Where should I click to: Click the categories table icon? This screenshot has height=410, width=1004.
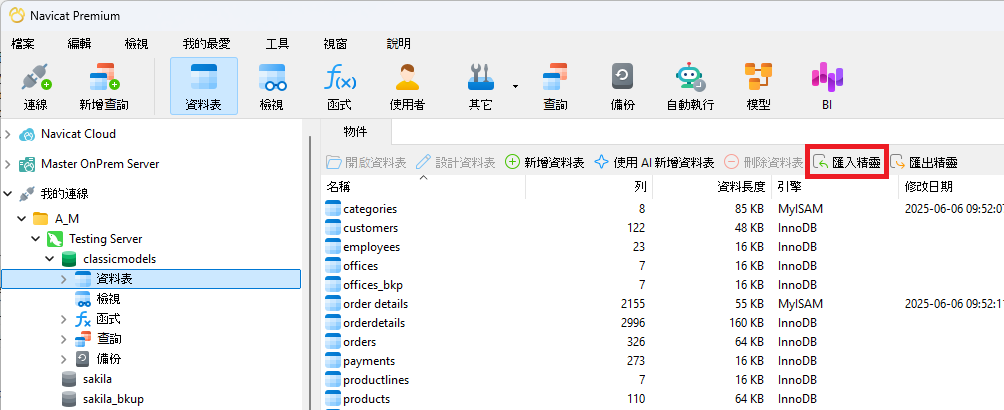click(x=333, y=209)
